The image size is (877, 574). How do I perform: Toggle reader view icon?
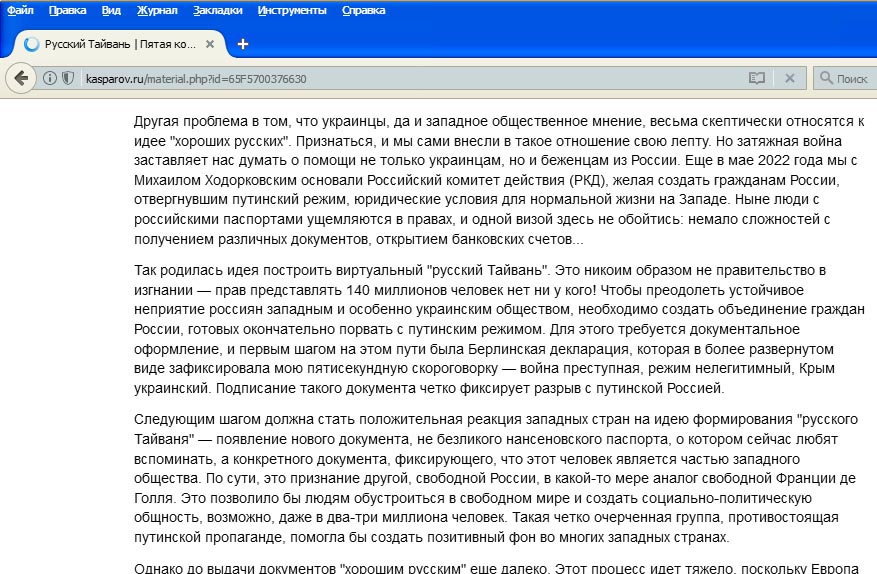757,78
